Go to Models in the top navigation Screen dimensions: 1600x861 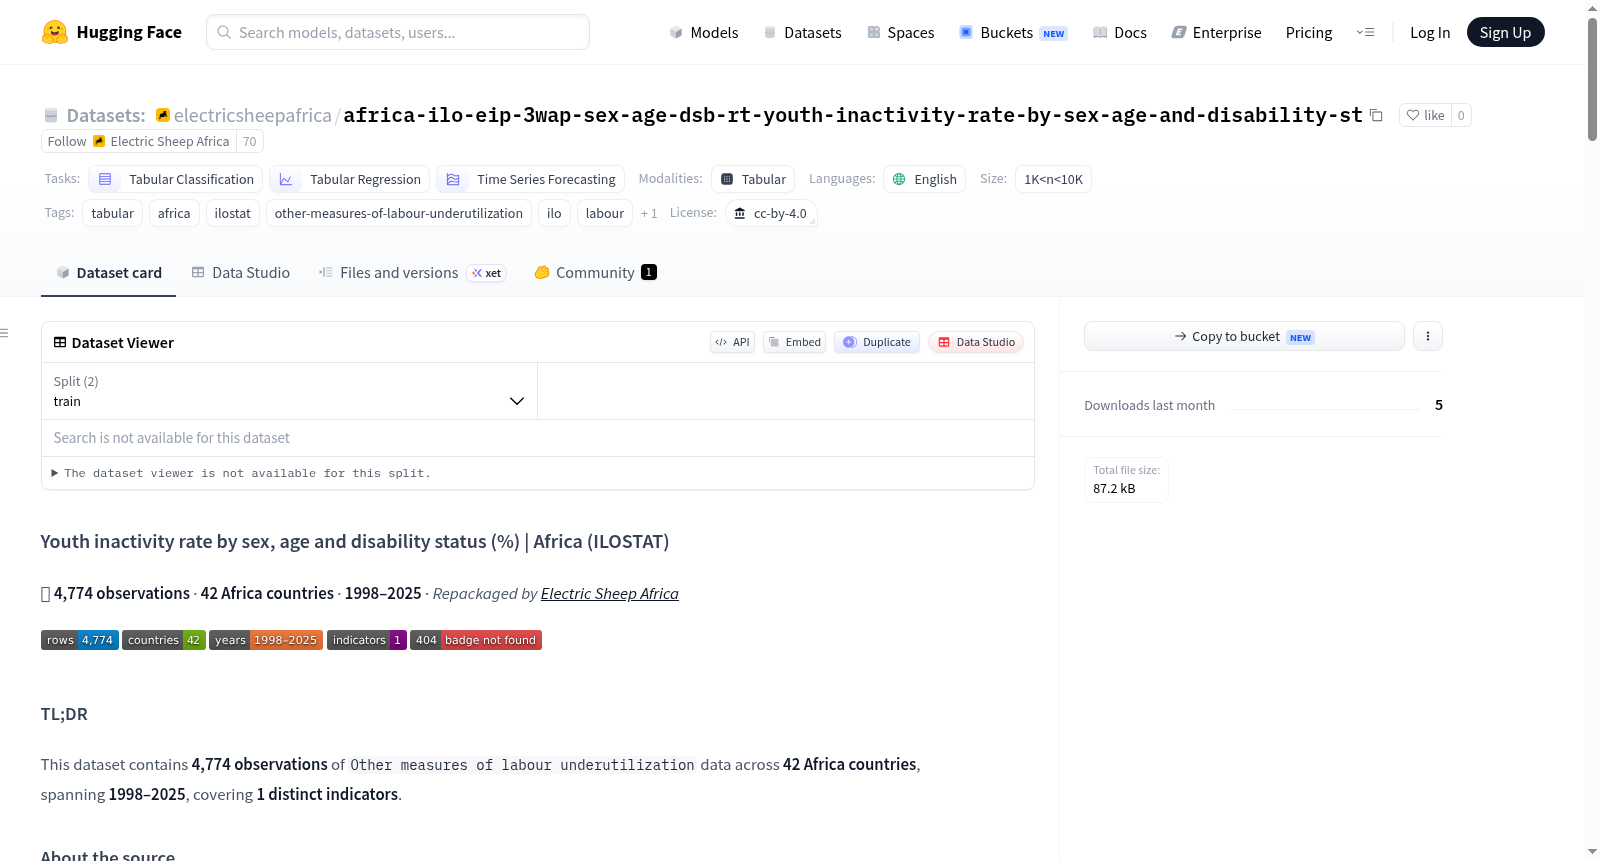coord(704,32)
